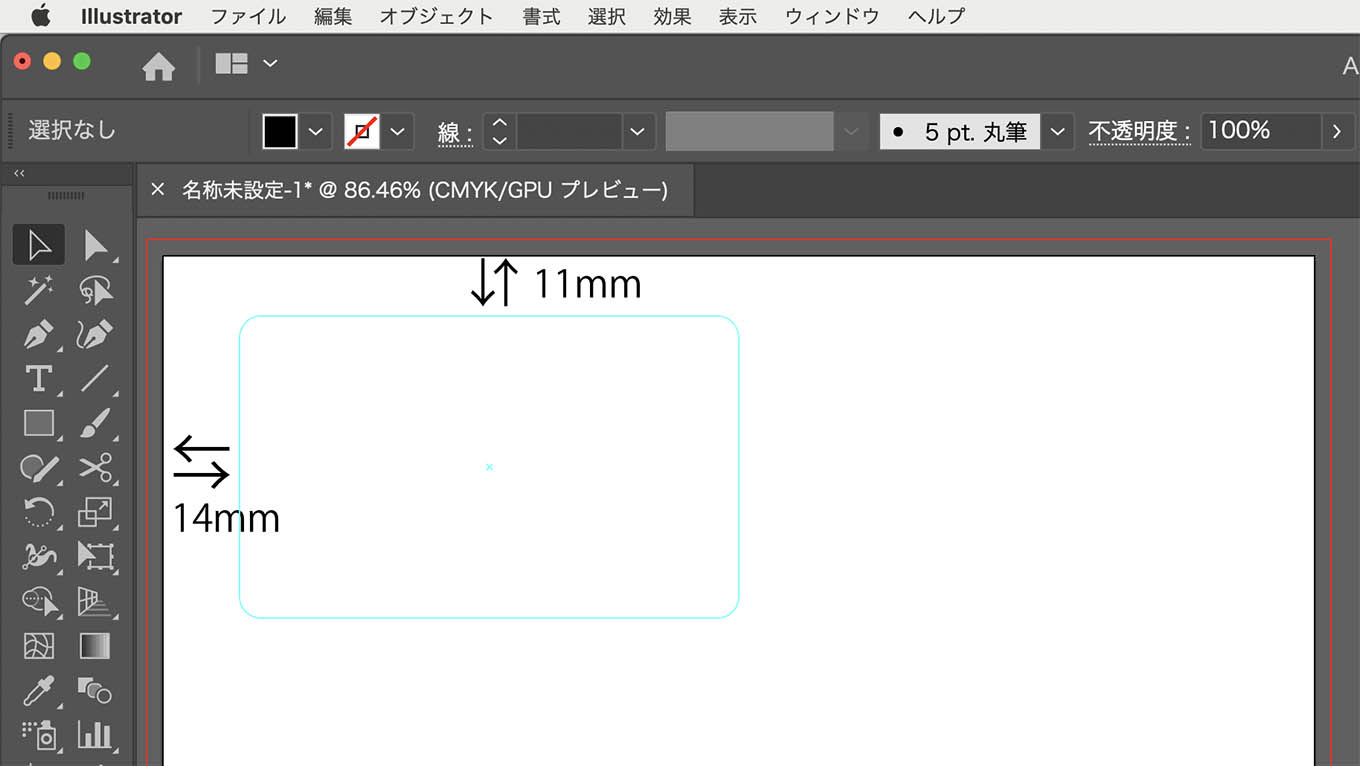Select the Selection tool (black arrow)
The height and width of the screenshot is (766, 1360).
[x=39, y=244]
